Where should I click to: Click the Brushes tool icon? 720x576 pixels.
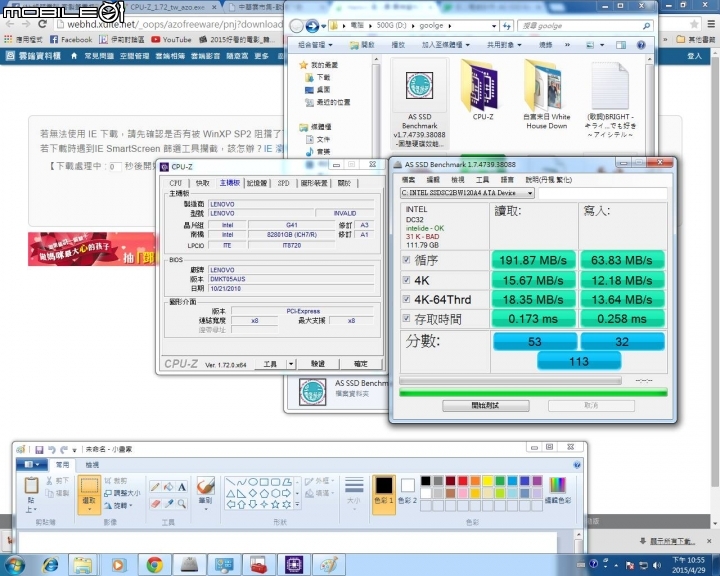pyautogui.click(x=205, y=486)
